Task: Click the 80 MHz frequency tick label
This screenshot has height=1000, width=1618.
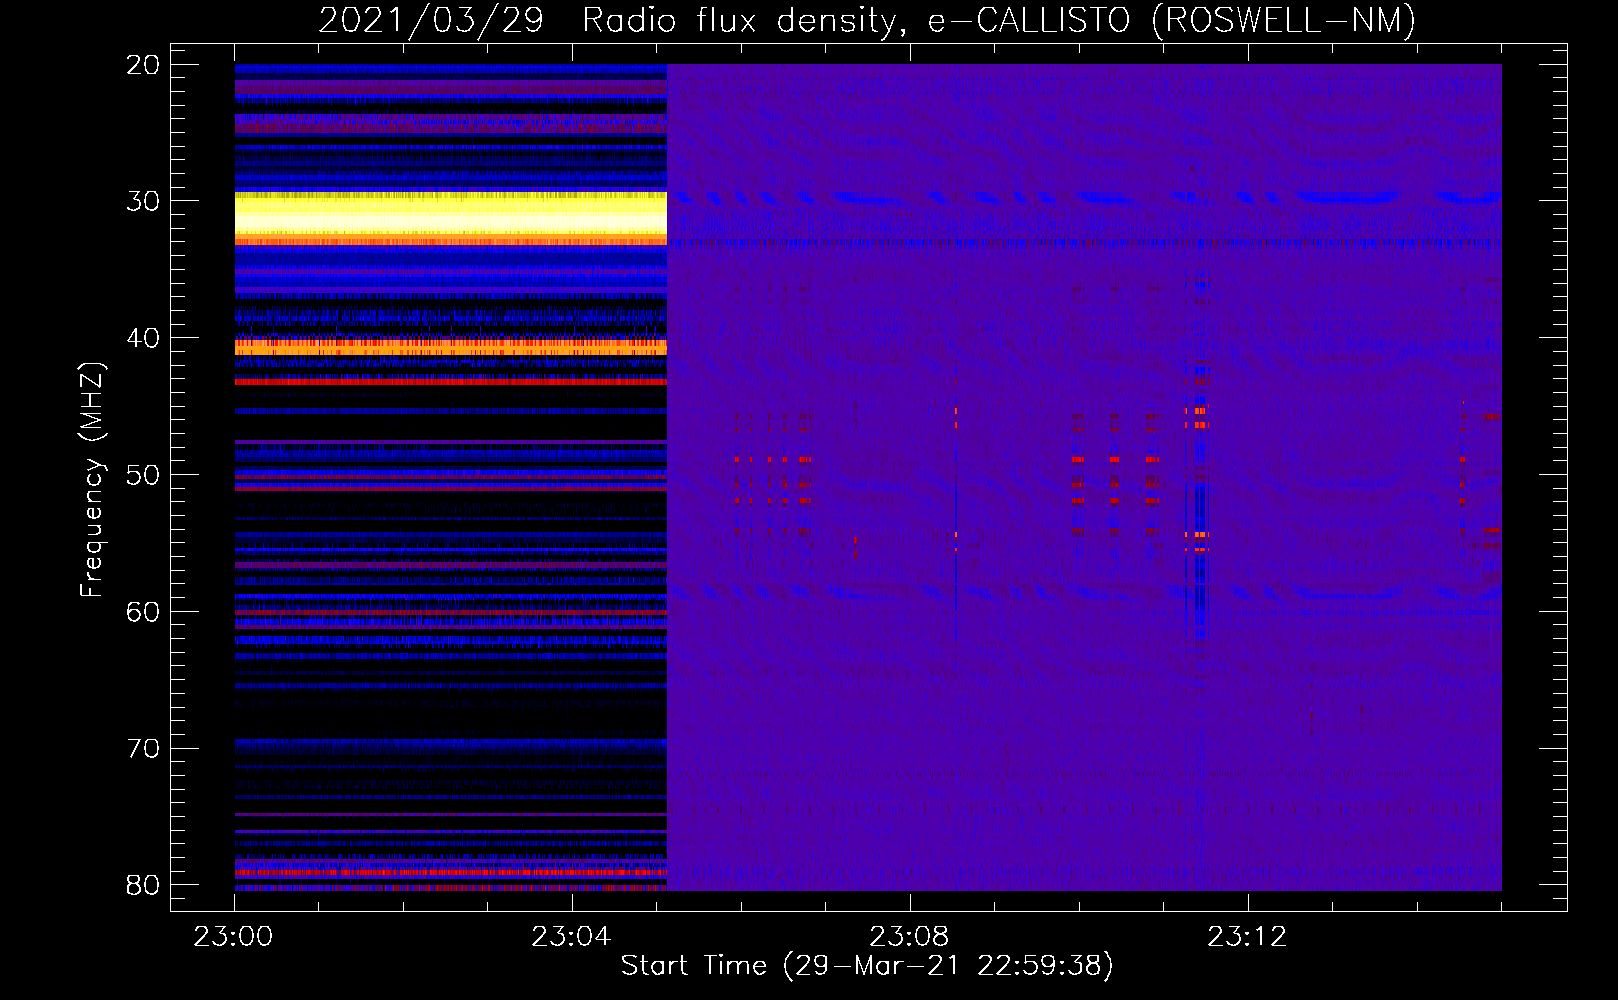Action: (143, 885)
